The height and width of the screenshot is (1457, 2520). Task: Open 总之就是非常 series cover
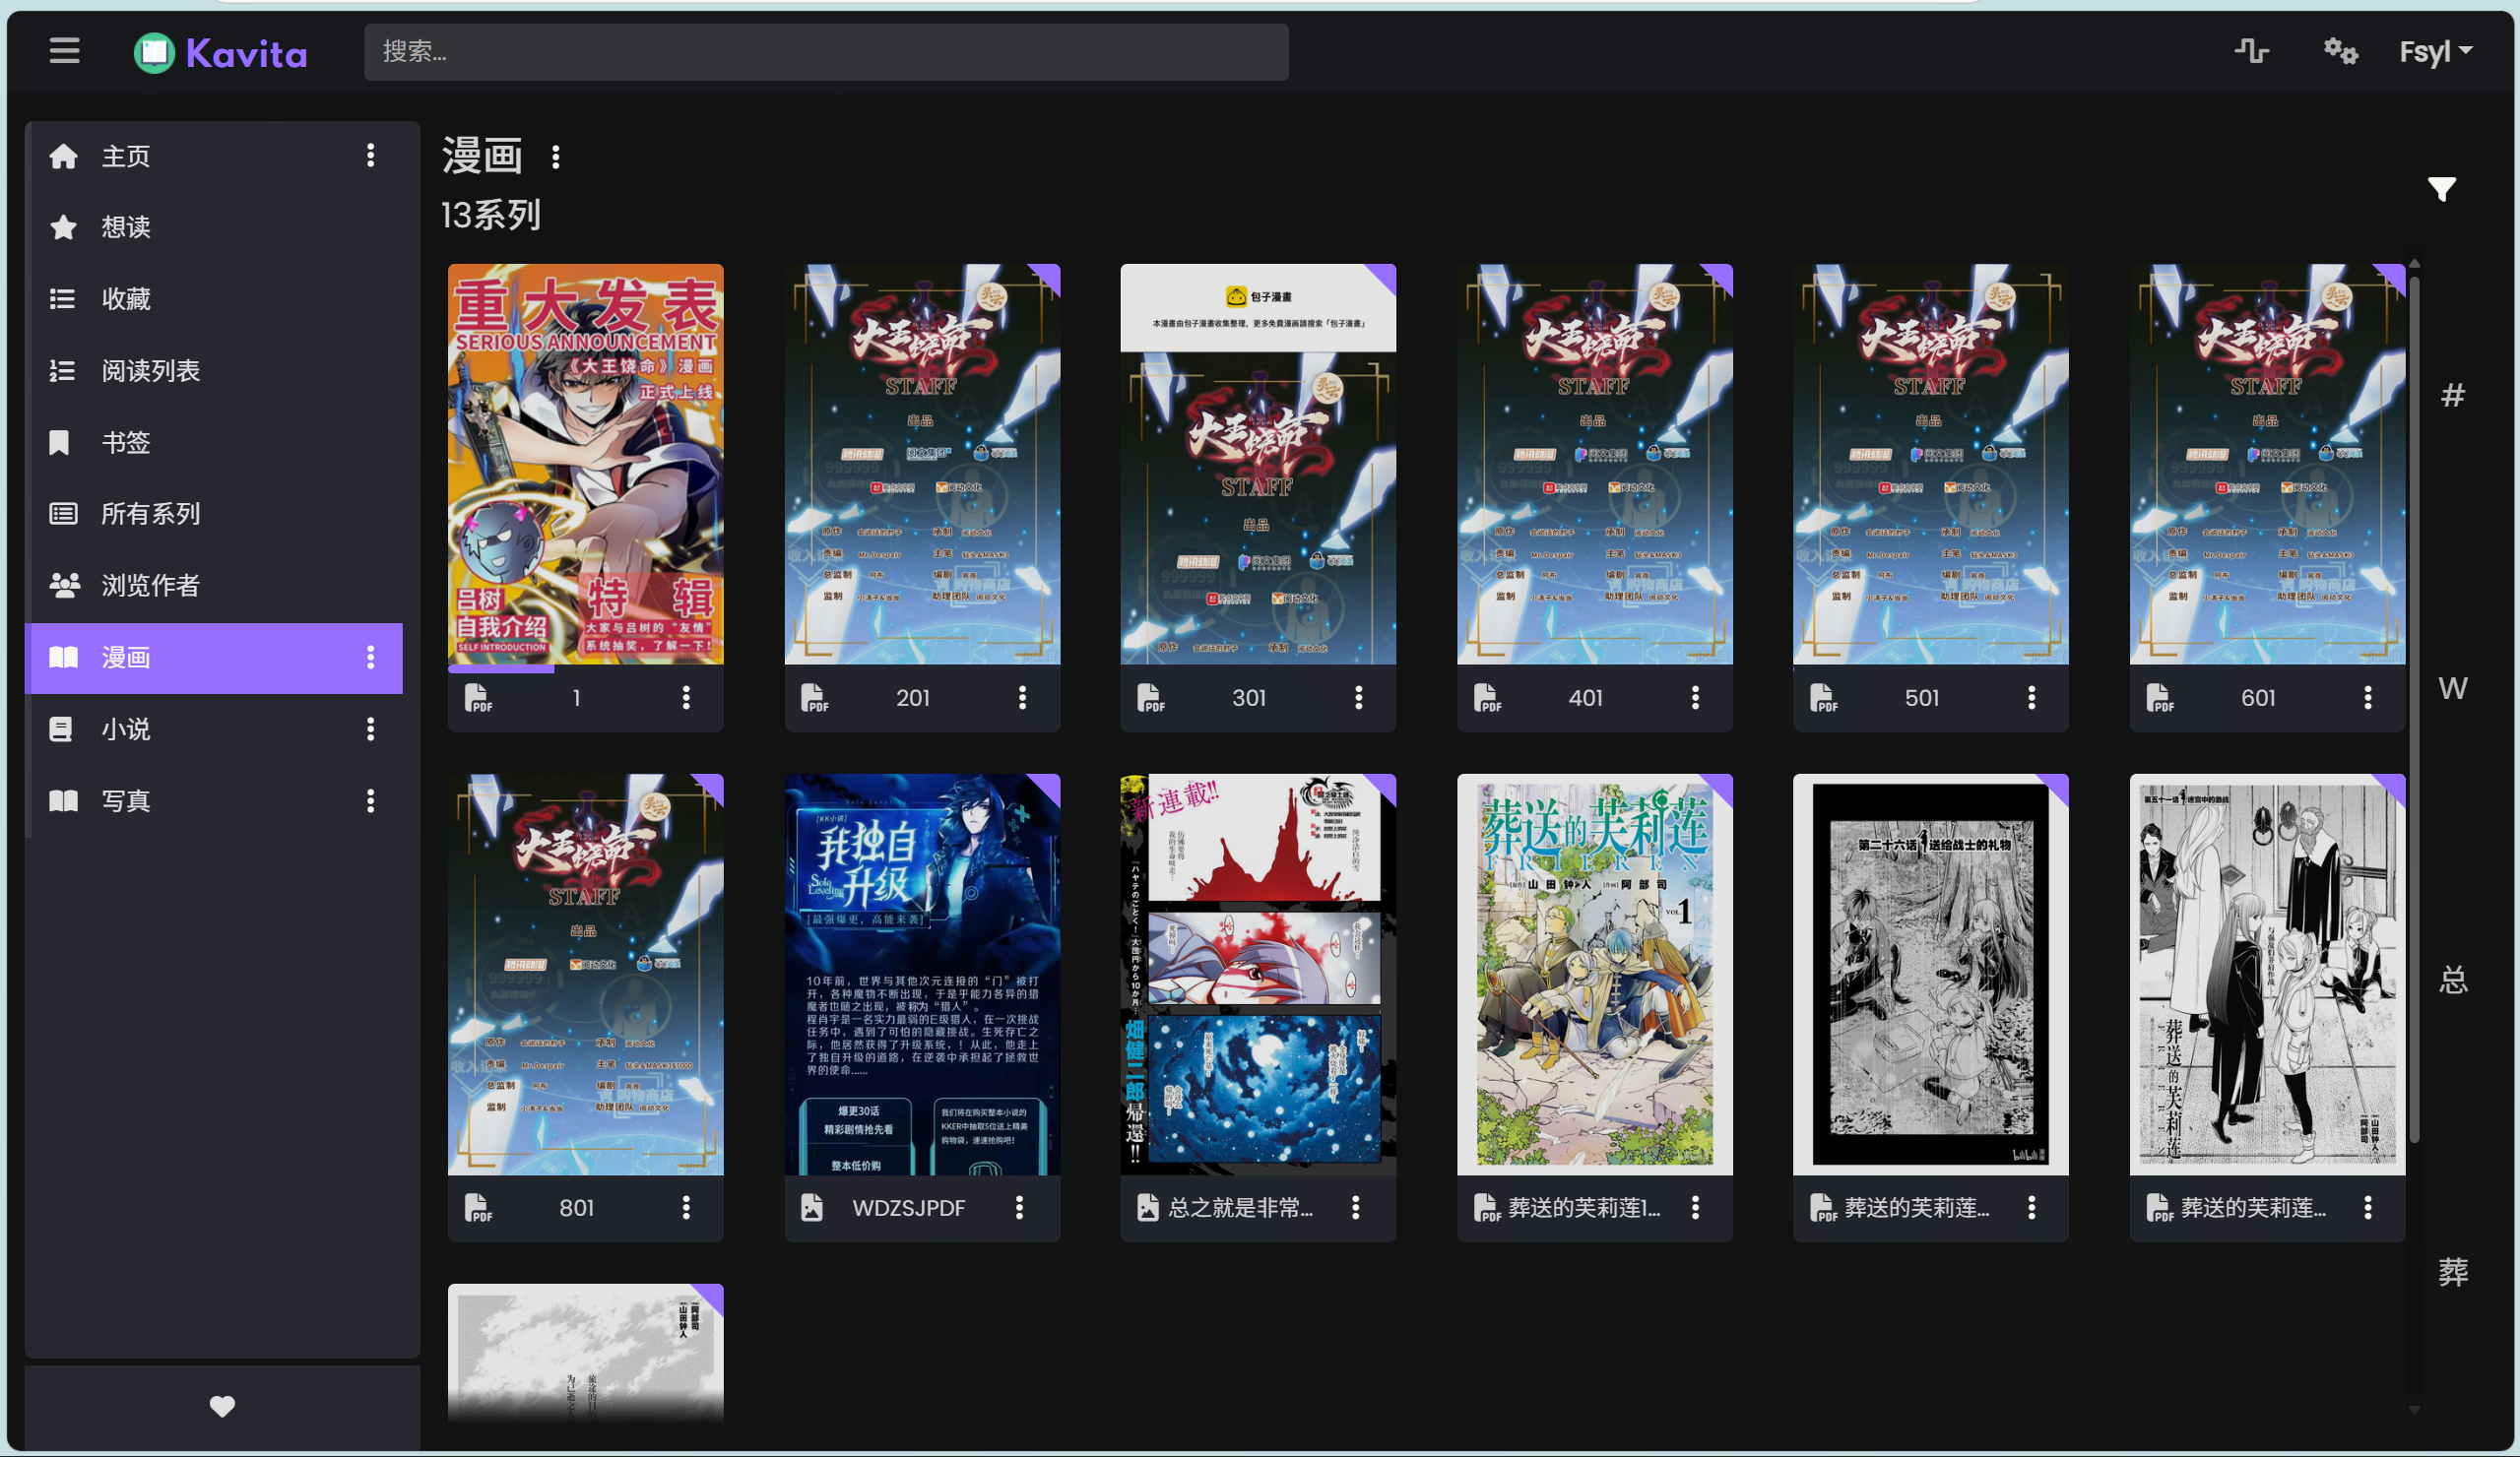point(1258,974)
